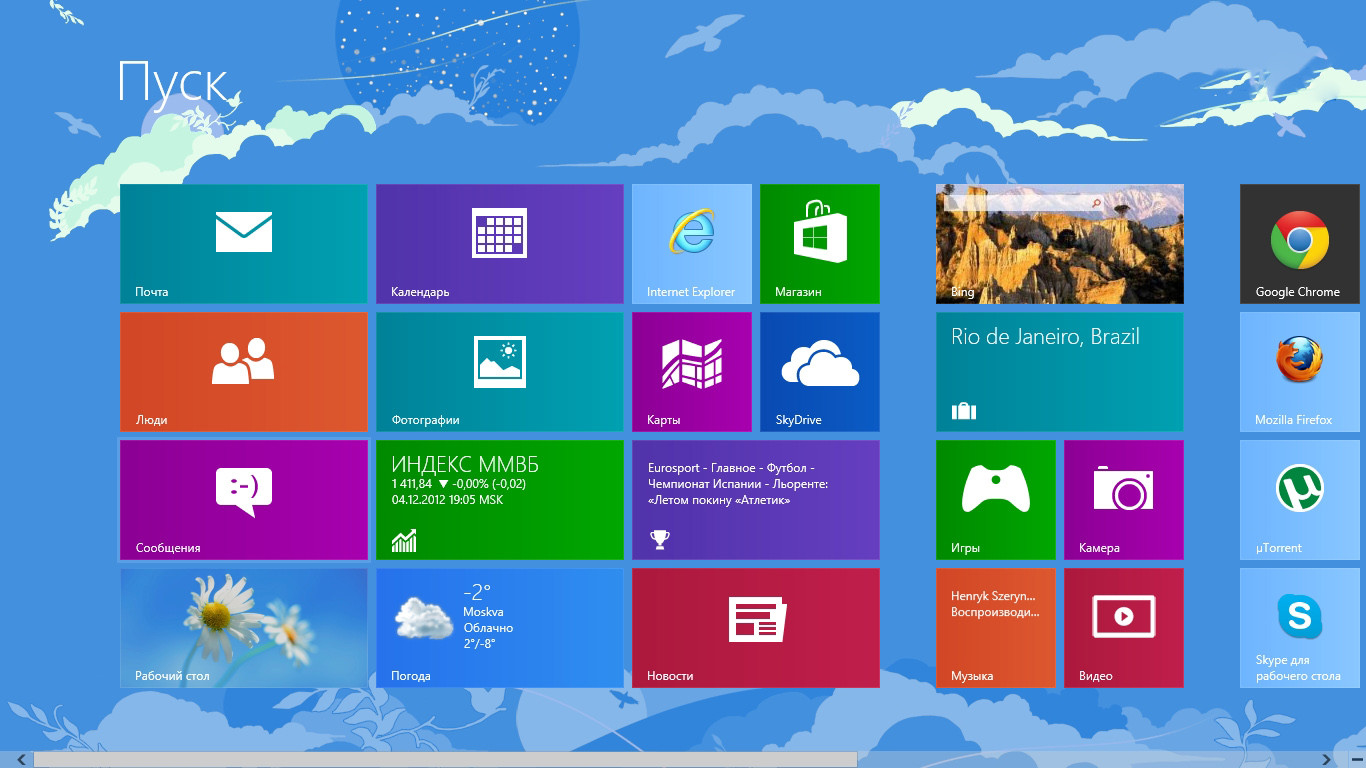1366x768 pixels.
Task: Open the Bing landscape image tile
Action: pos(1059,243)
